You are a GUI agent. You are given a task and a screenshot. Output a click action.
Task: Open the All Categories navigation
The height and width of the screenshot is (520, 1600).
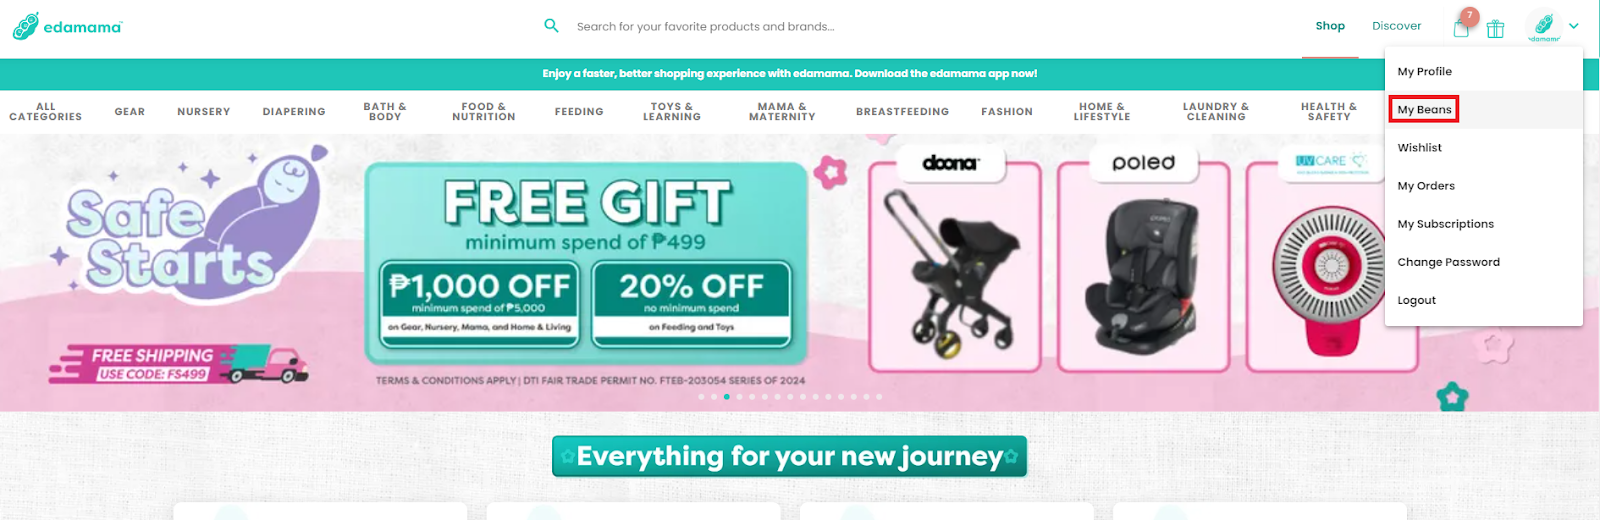(x=46, y=112)
